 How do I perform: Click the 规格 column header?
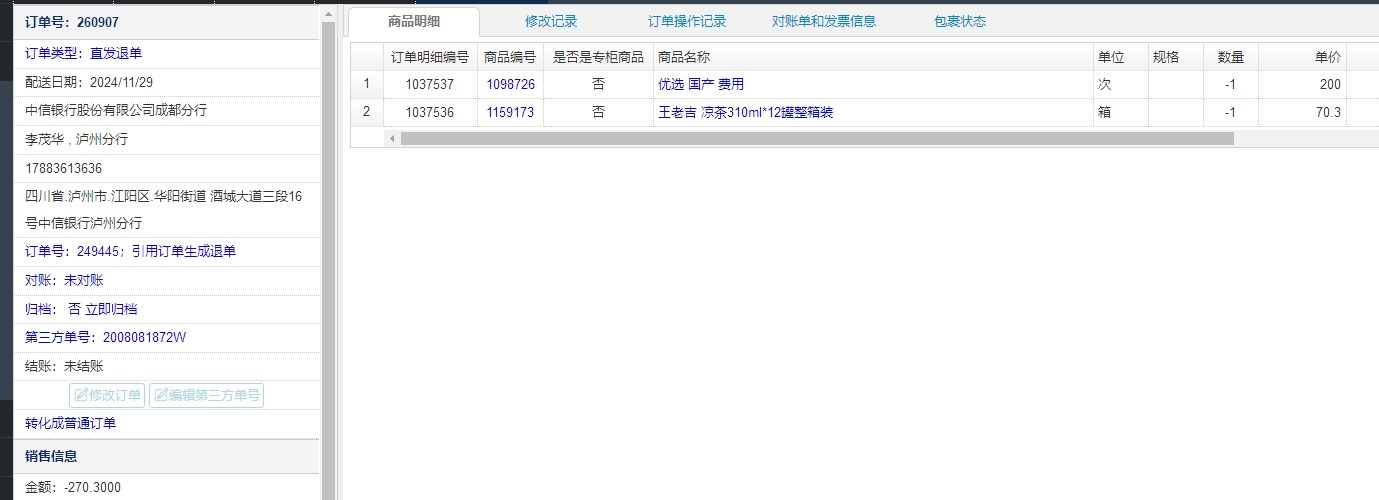[1176, 57]
